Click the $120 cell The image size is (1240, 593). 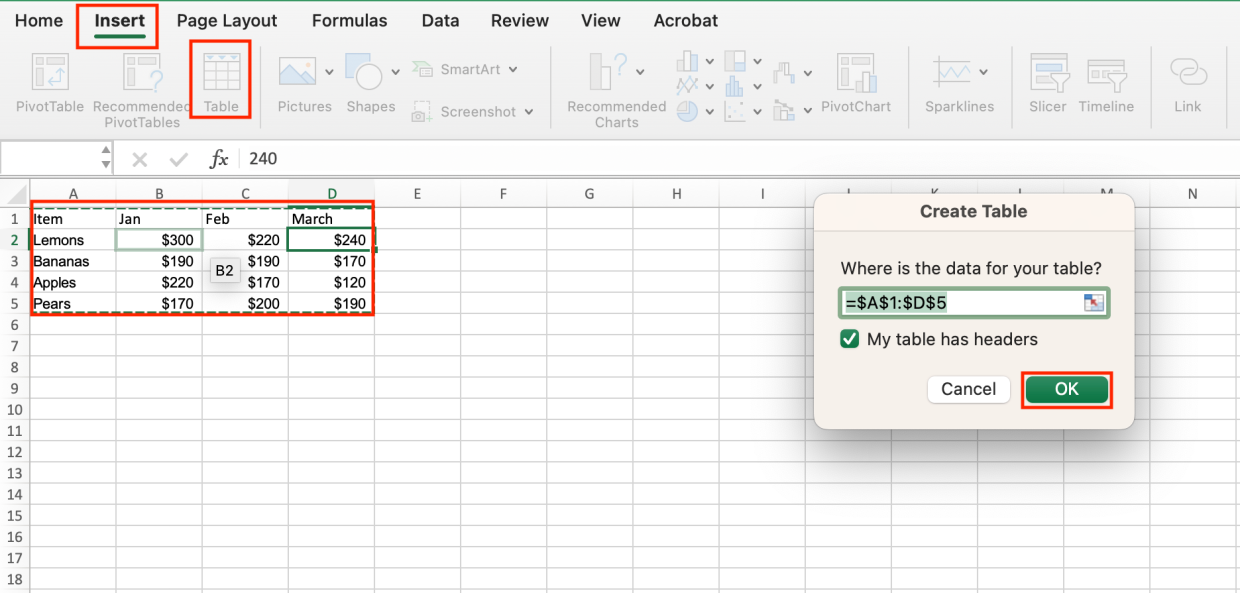[331, 282]
